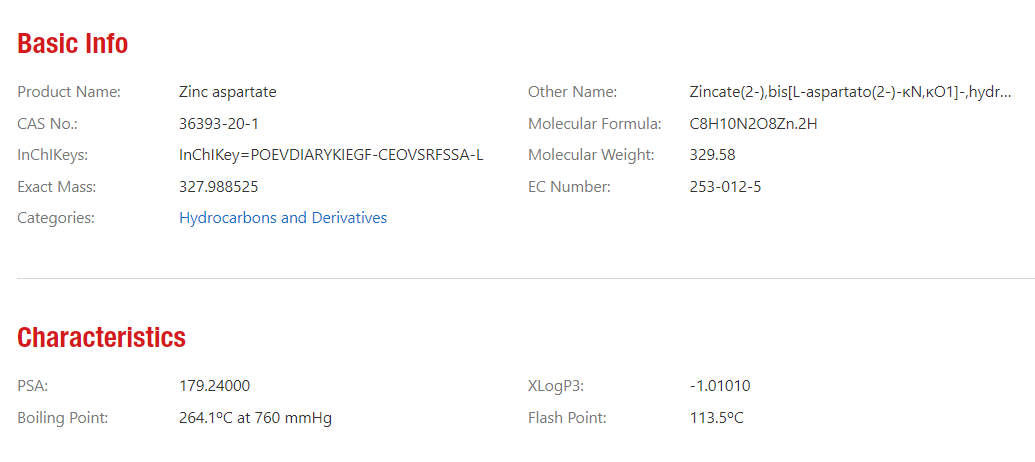Click the Other Name field label
This screenshot has height=462, width=1035.
click(x=572, y=92)
